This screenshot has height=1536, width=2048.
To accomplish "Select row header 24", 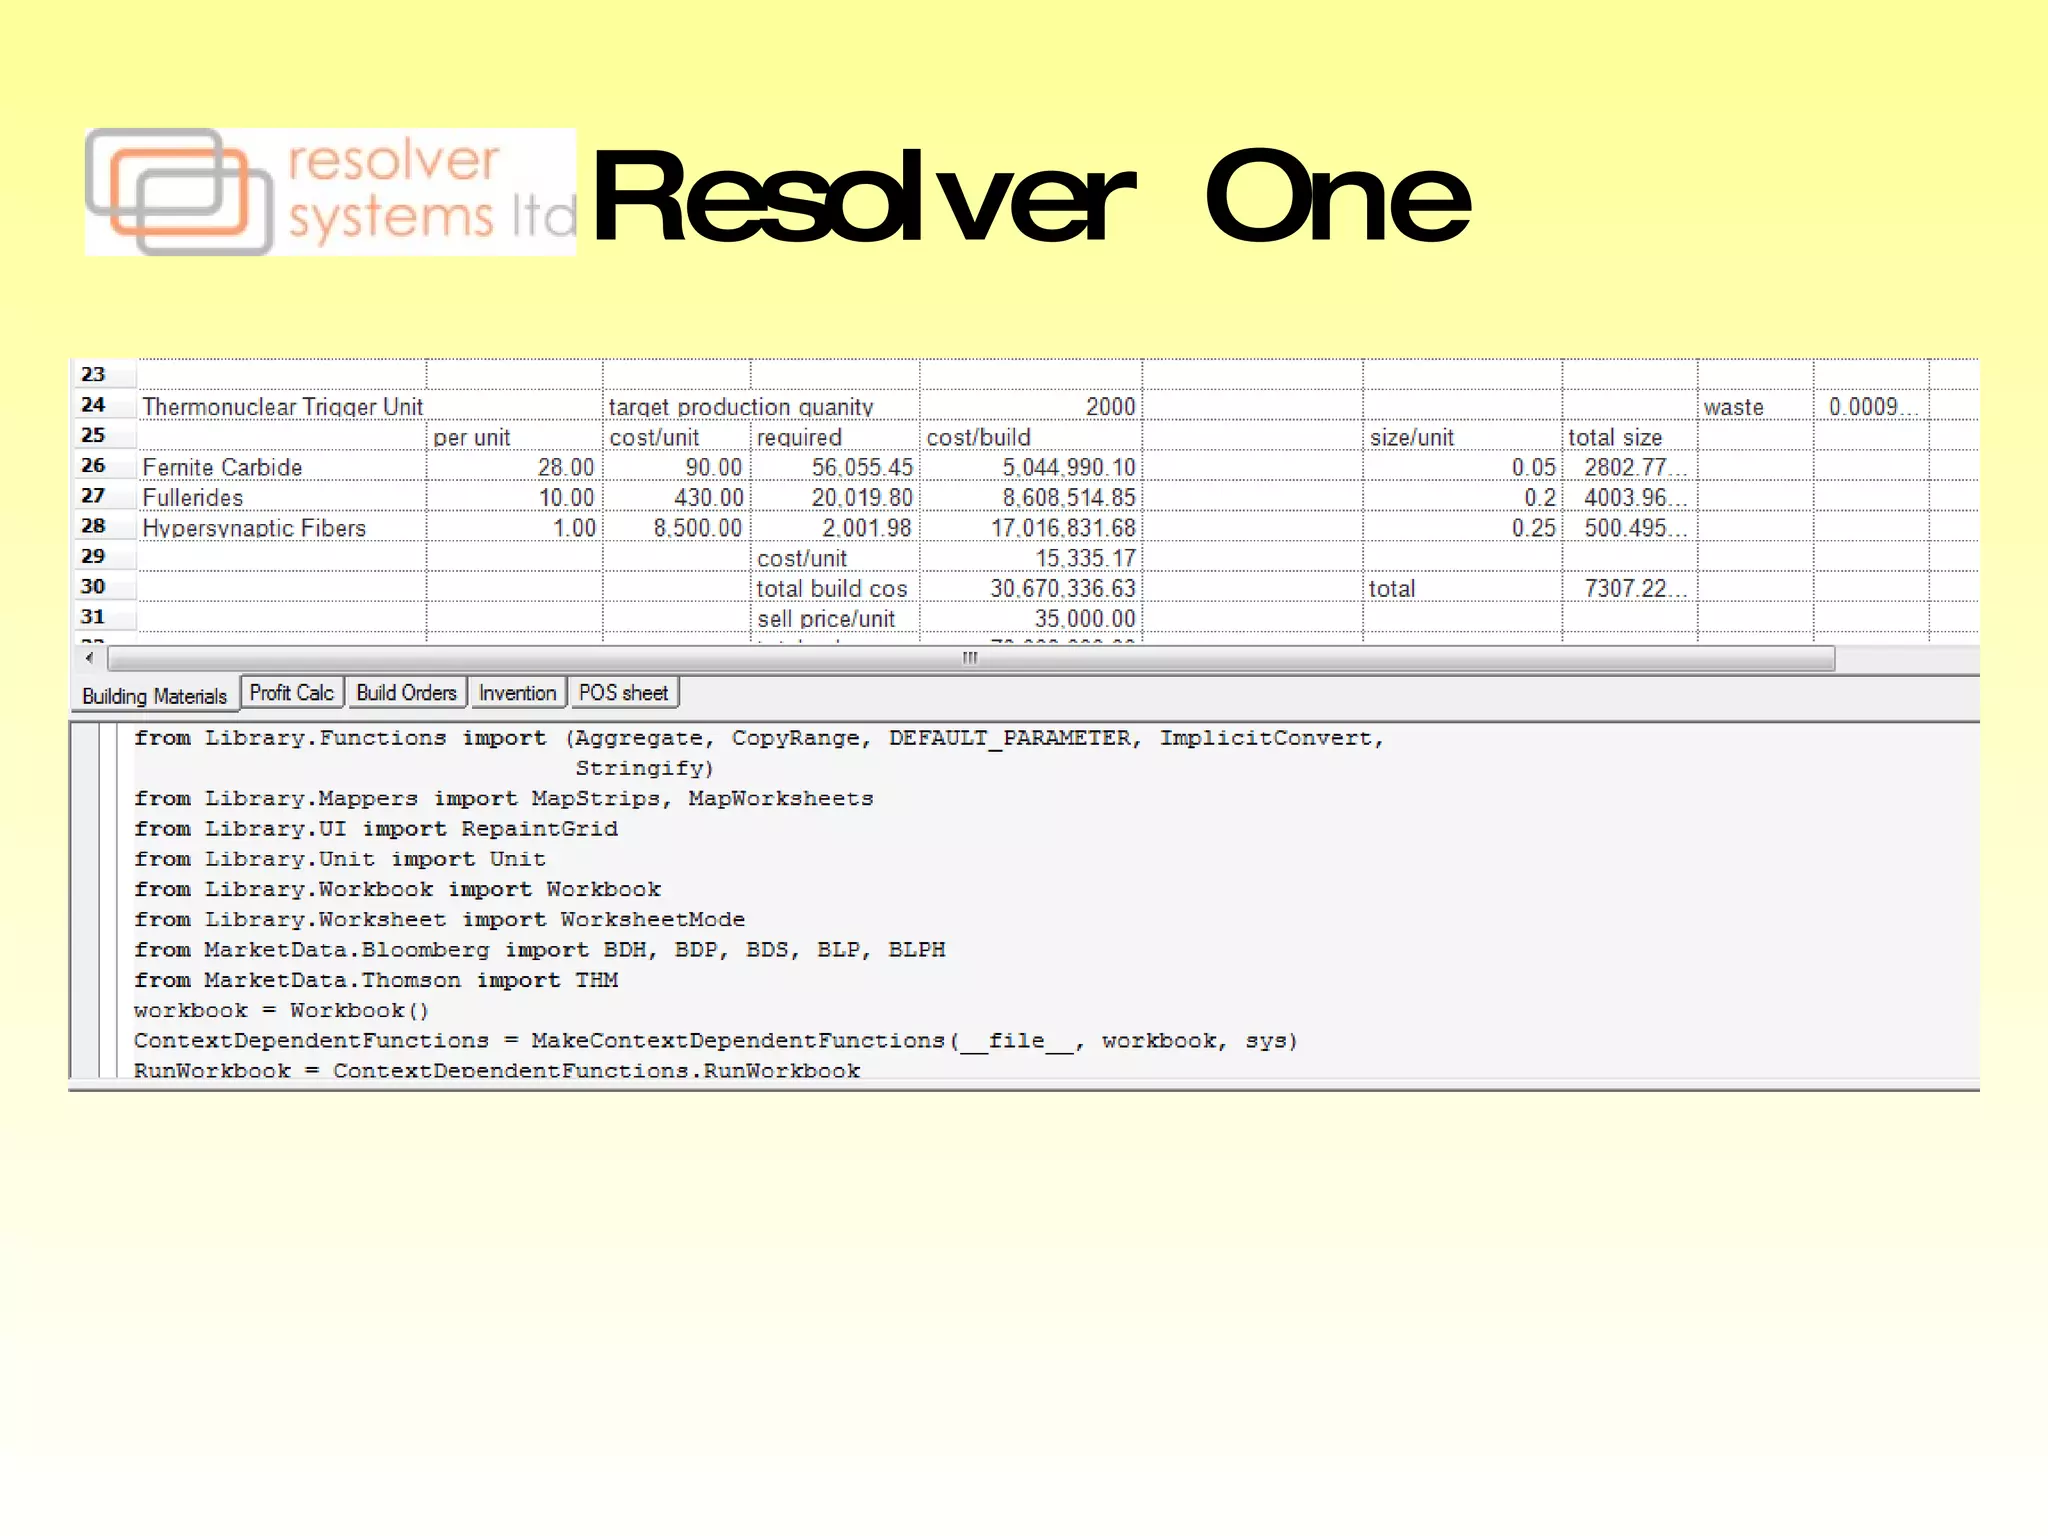I will [x=103, y=405].
